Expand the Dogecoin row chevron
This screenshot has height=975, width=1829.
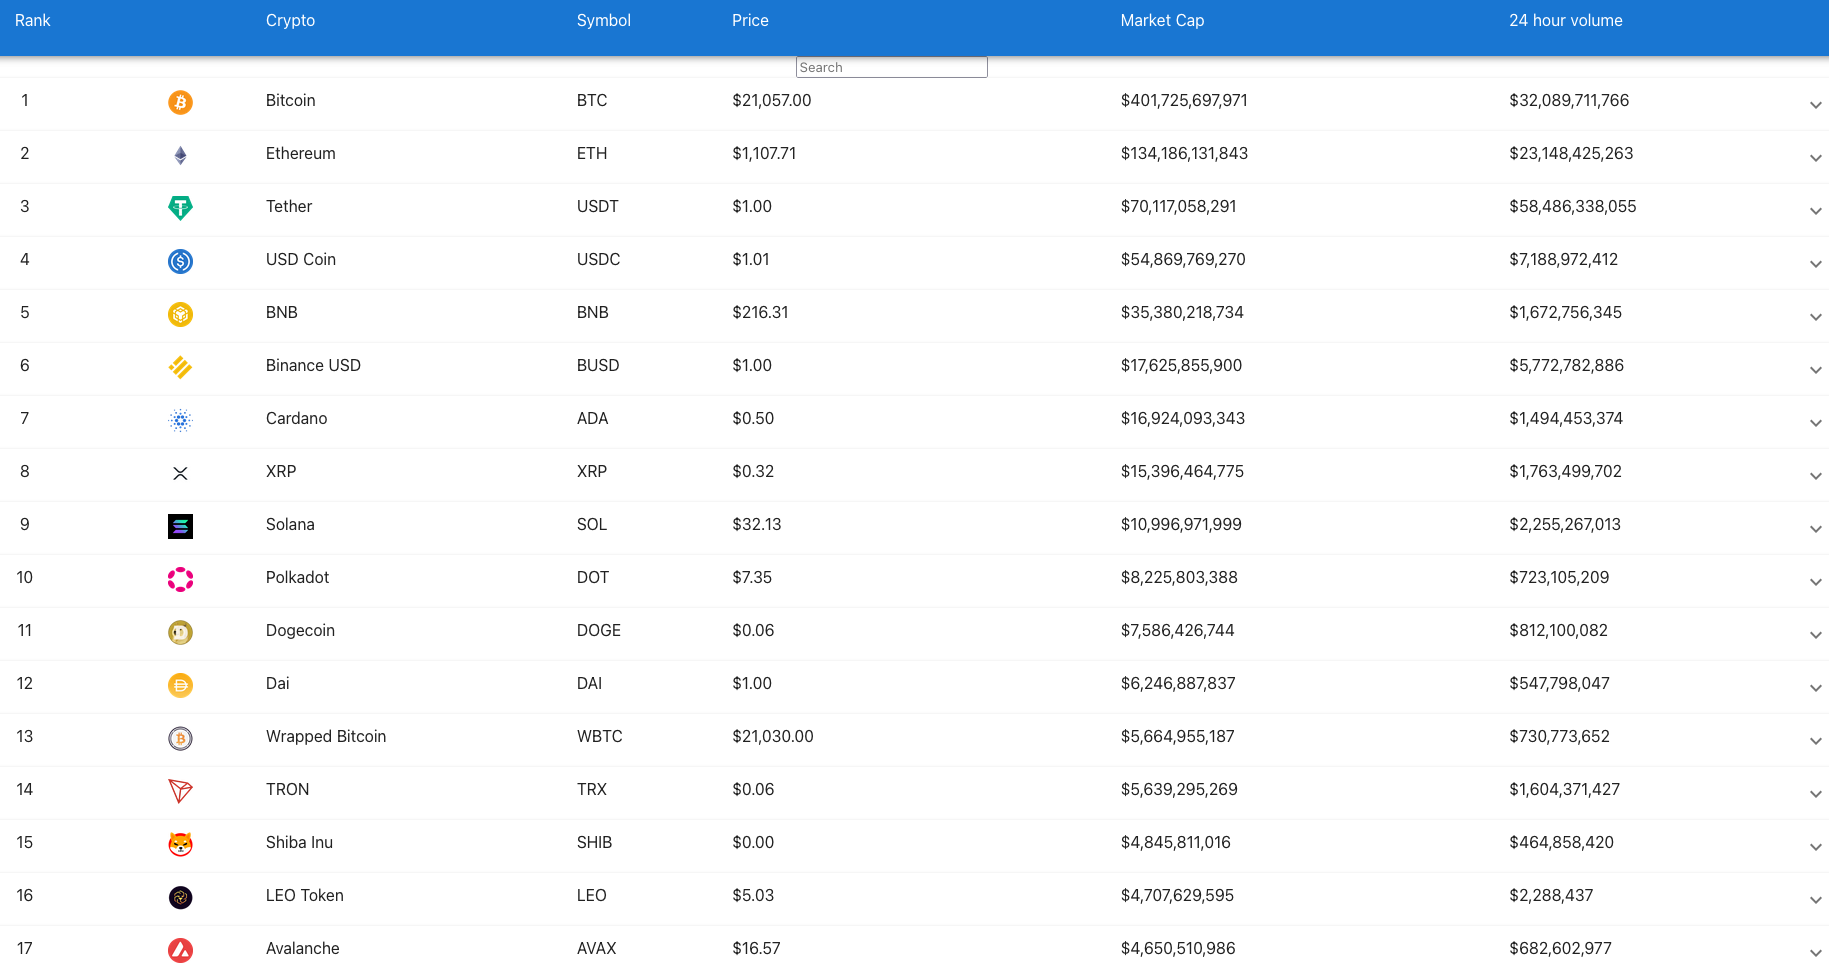pos(1815,635)
